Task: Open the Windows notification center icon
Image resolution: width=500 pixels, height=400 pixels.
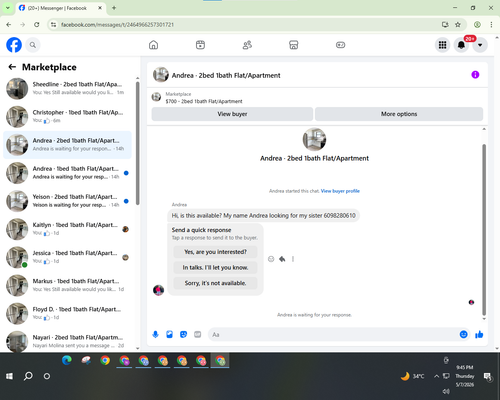Action: [x=487, y=376]
